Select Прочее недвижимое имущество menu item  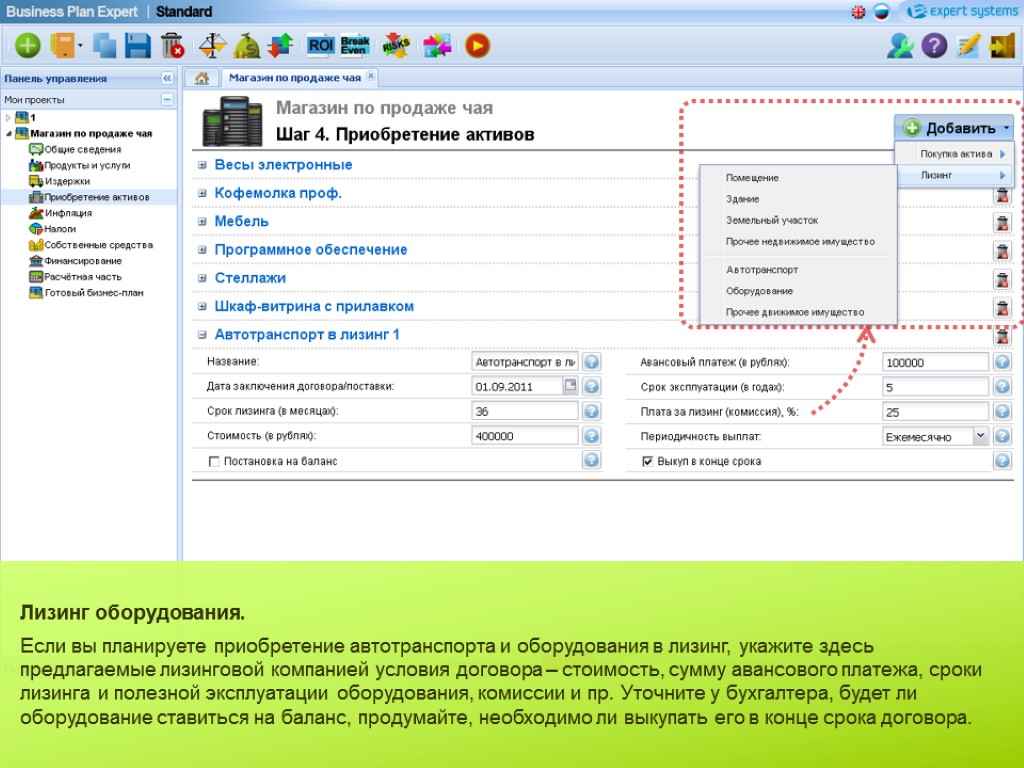(798, 242)
